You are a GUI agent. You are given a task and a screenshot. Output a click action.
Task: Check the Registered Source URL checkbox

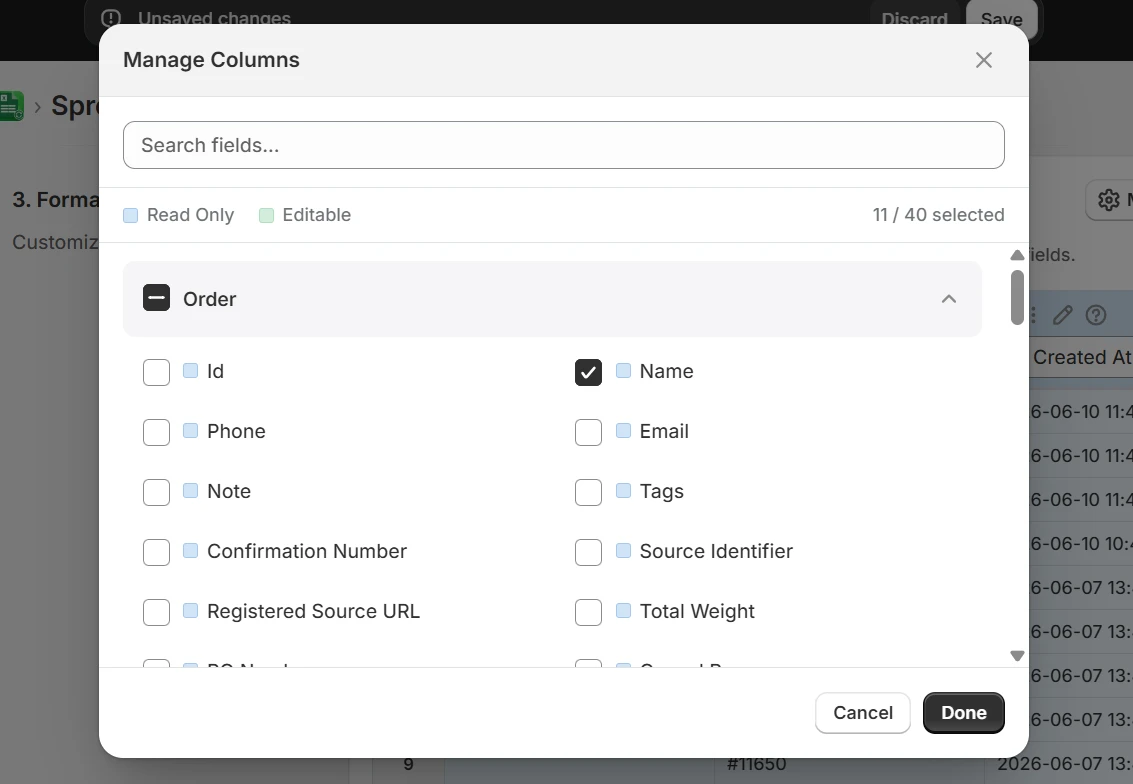[156, 612]
